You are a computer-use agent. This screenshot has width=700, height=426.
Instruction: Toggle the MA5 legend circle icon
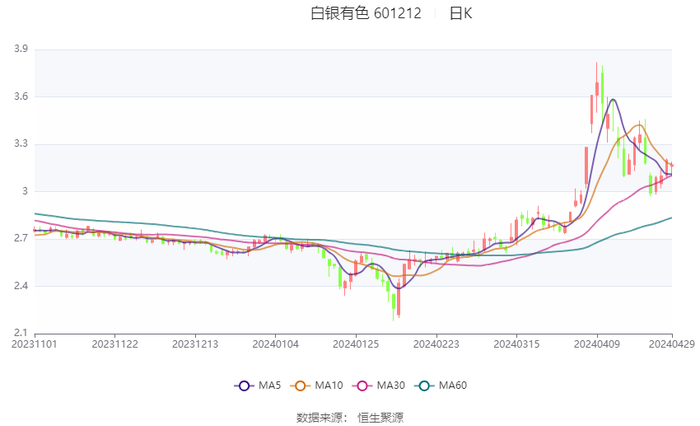pyautogui.click(x=244, y=386)
